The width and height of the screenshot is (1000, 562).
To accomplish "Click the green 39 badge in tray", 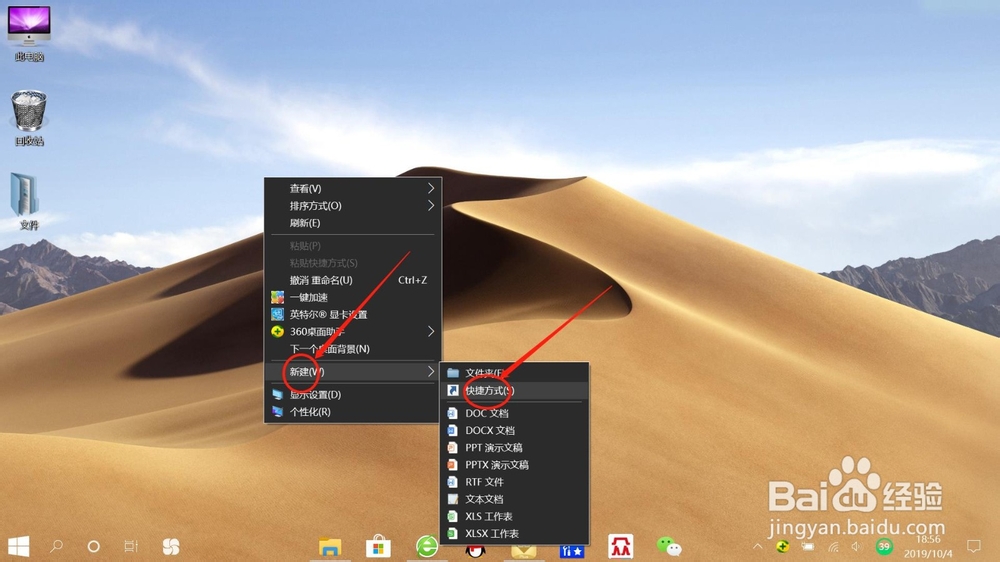I will (884, 547).
